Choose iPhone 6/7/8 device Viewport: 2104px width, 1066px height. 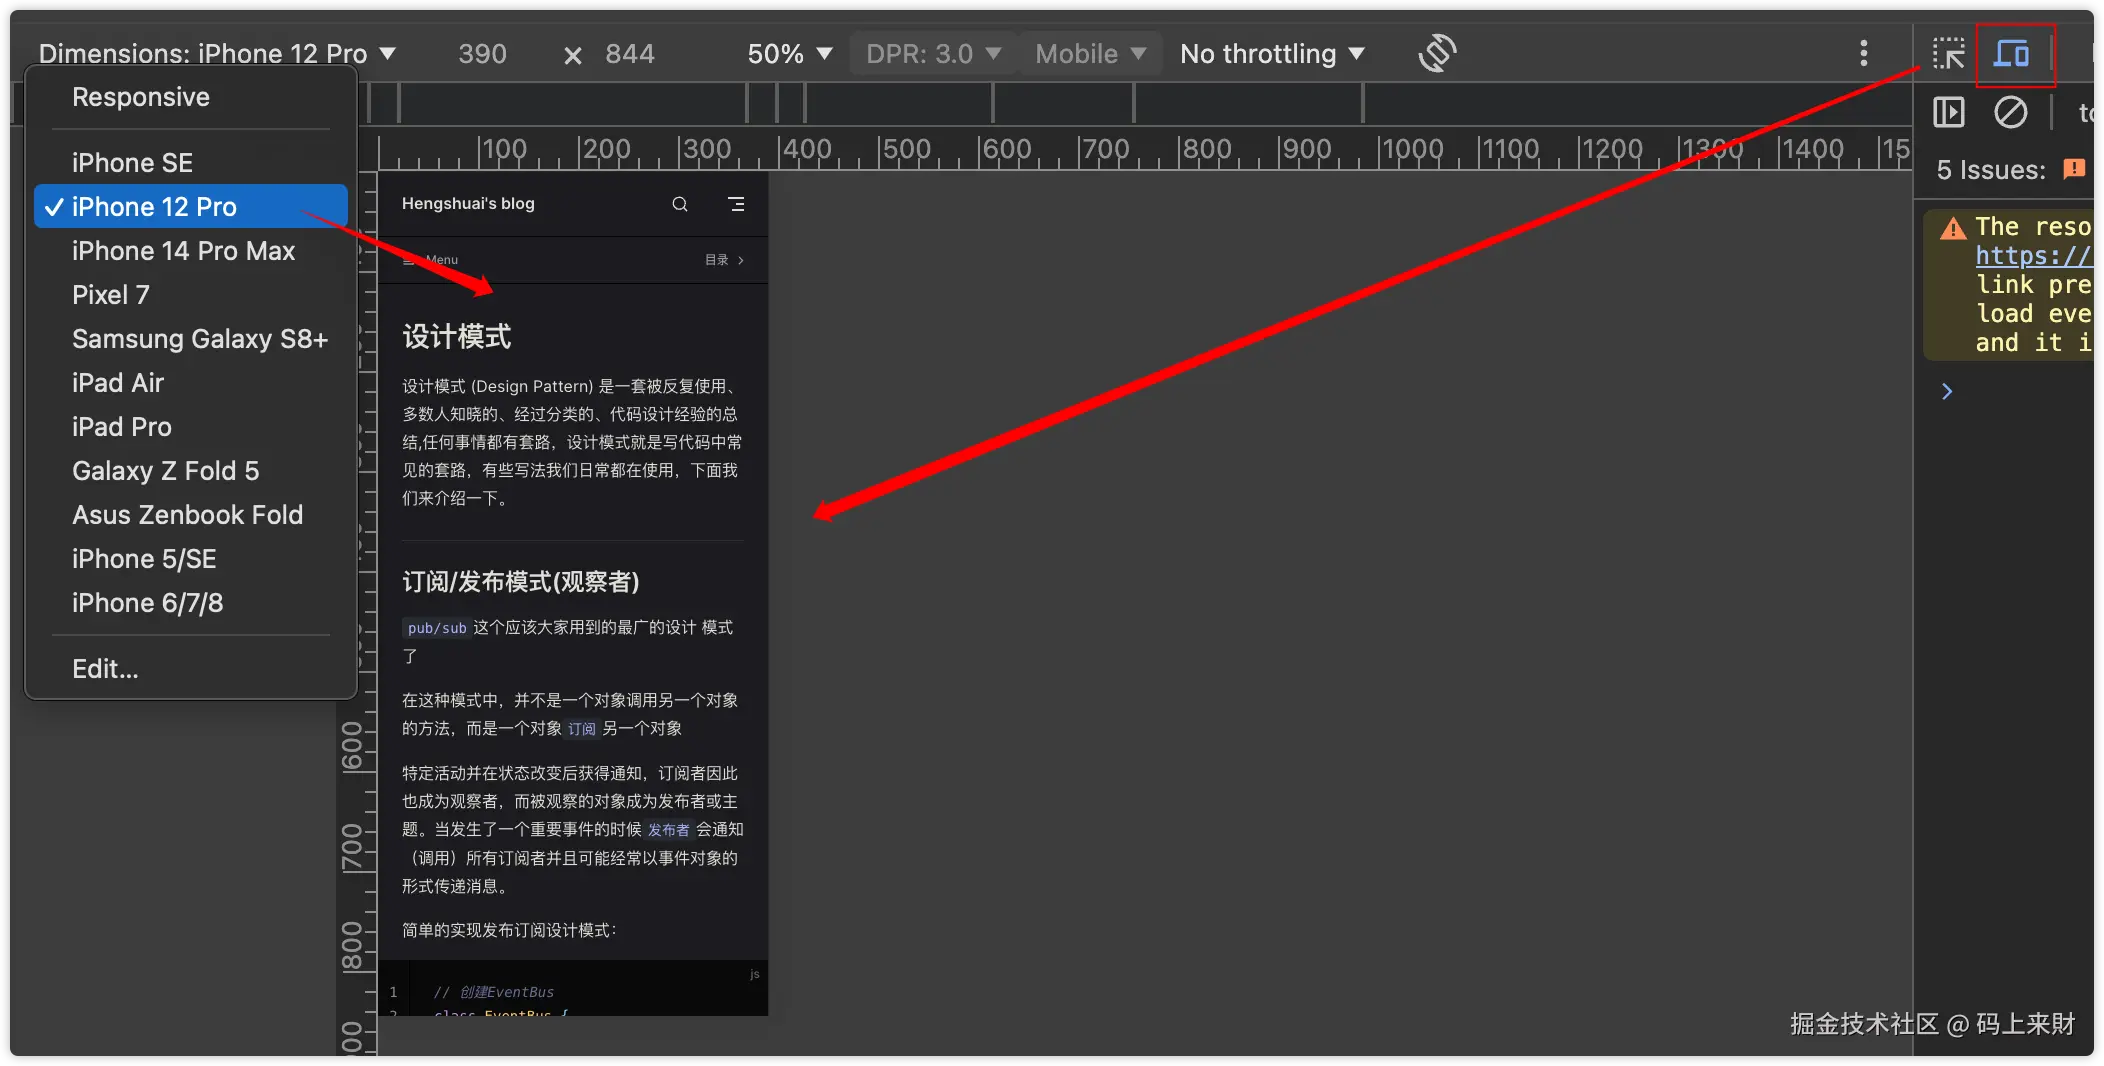[x=190, y=603]
